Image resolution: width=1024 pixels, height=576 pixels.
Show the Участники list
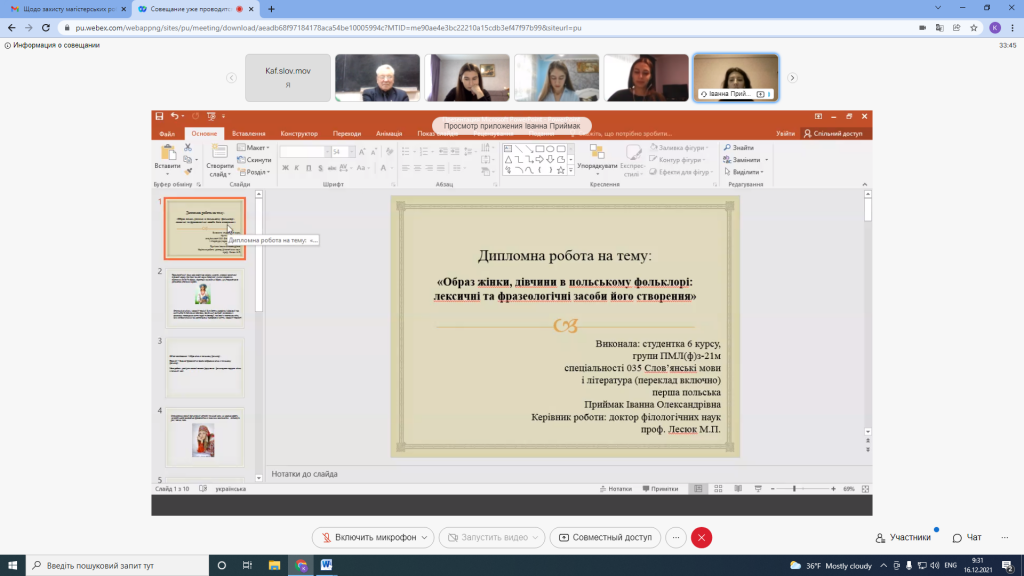903,537
